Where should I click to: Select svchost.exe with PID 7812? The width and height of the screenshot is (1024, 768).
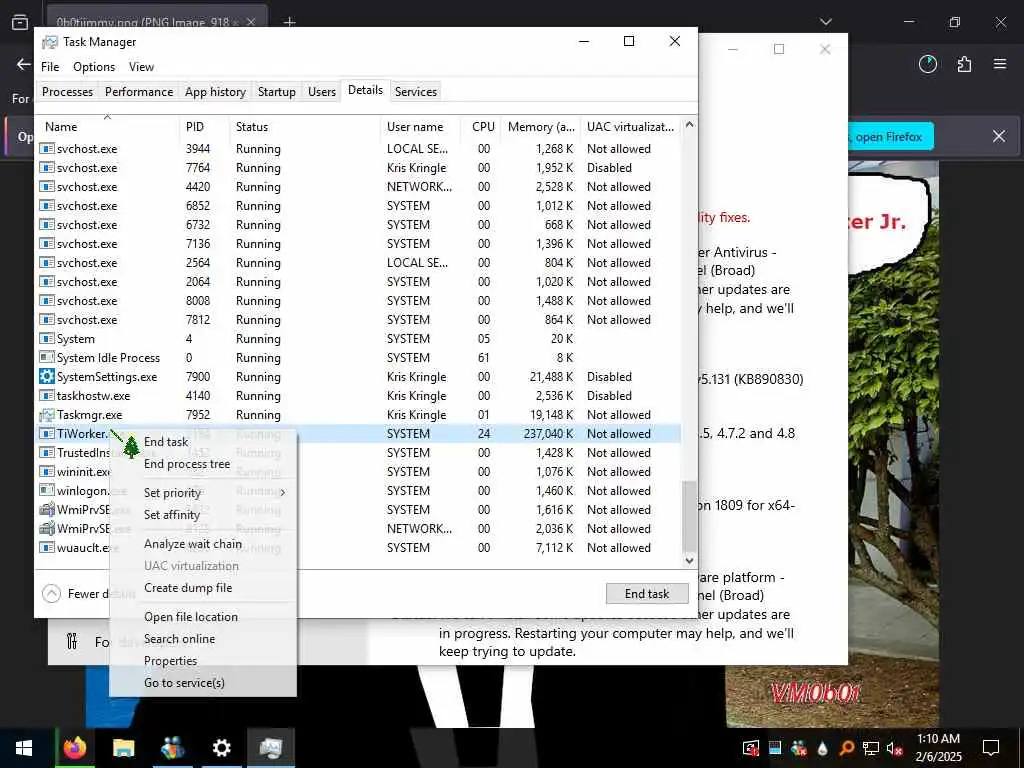[359, 320]
